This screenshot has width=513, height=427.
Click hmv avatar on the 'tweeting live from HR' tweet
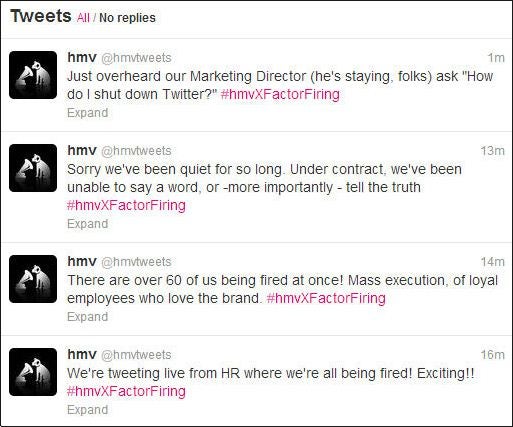pos(33,372)
